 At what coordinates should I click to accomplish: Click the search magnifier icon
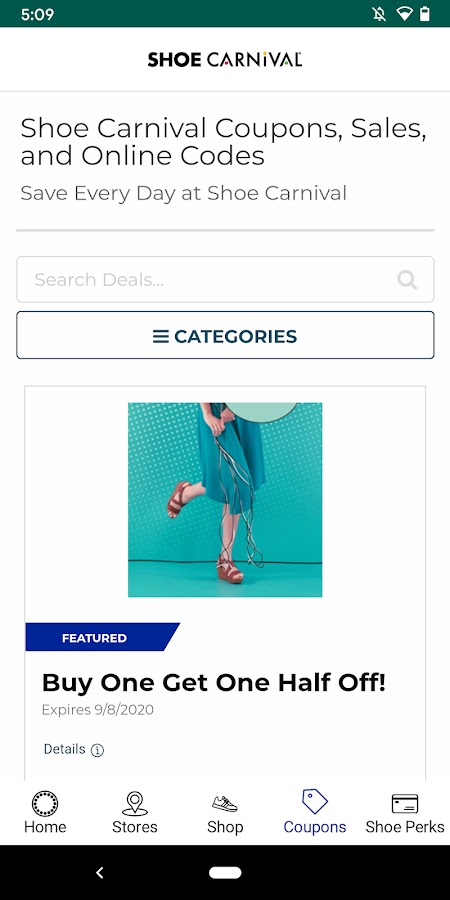[407, 280]
